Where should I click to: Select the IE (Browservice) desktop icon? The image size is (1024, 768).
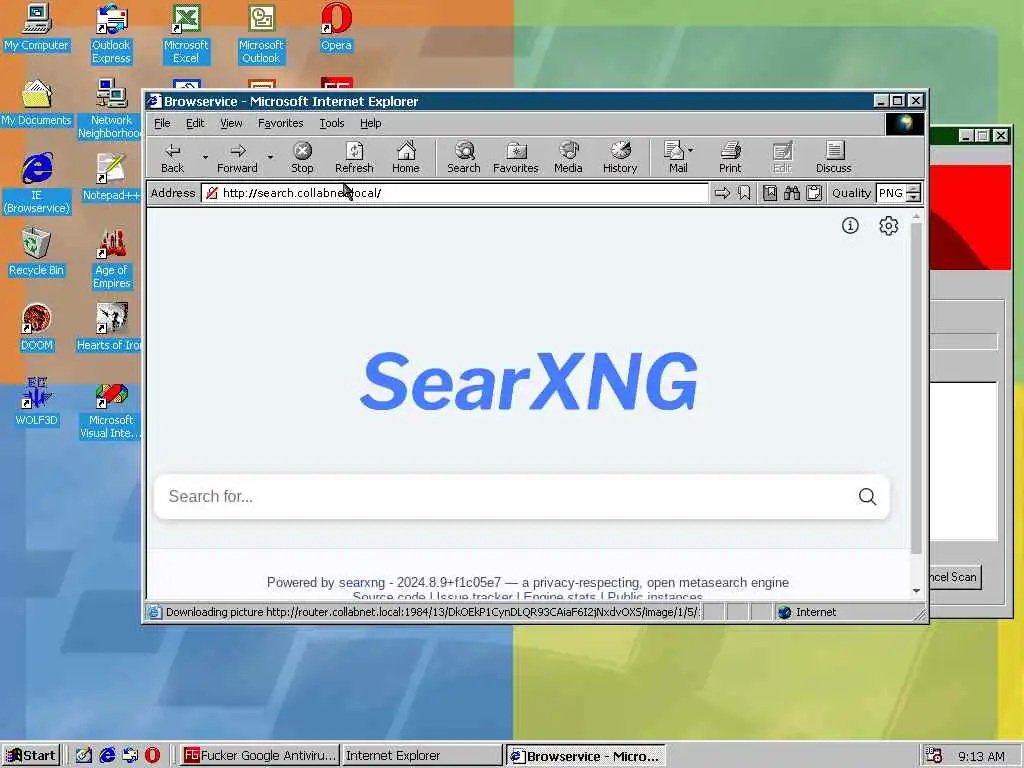click(x=36, y=184)
